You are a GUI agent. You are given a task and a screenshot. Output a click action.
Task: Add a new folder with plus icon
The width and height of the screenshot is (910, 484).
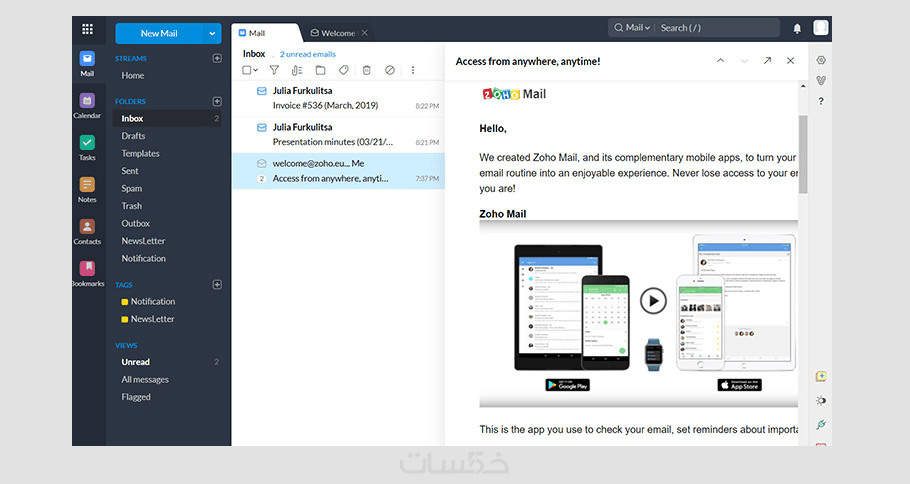217,101
